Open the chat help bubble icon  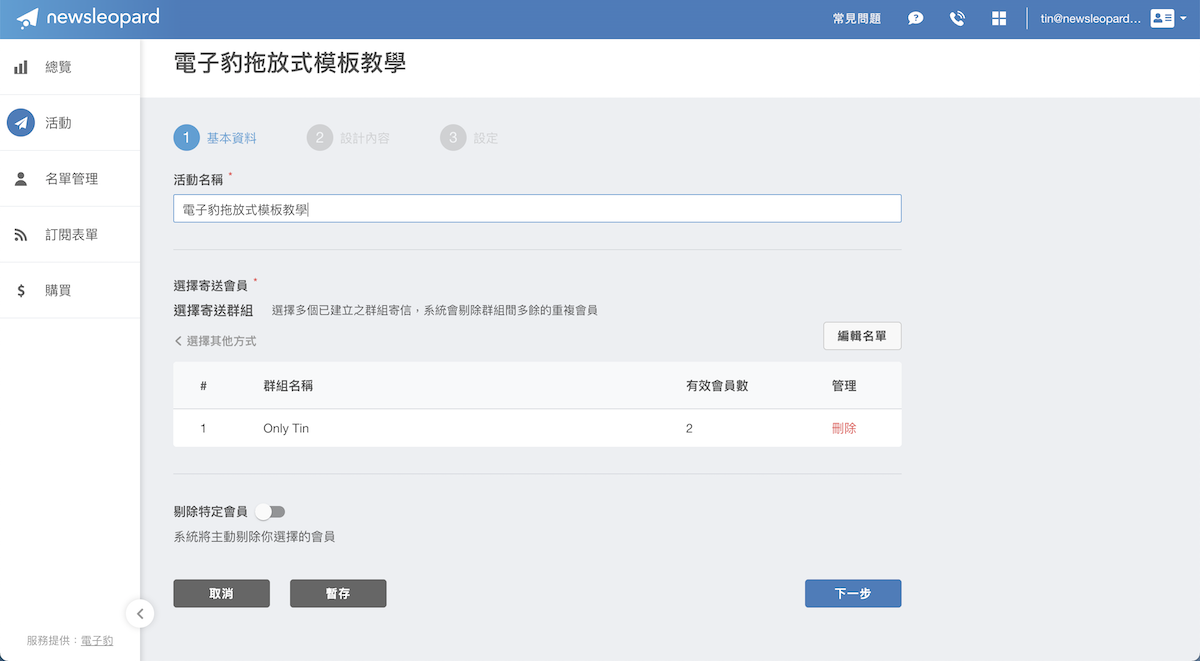pyautogui.click(x=915, y=19)
